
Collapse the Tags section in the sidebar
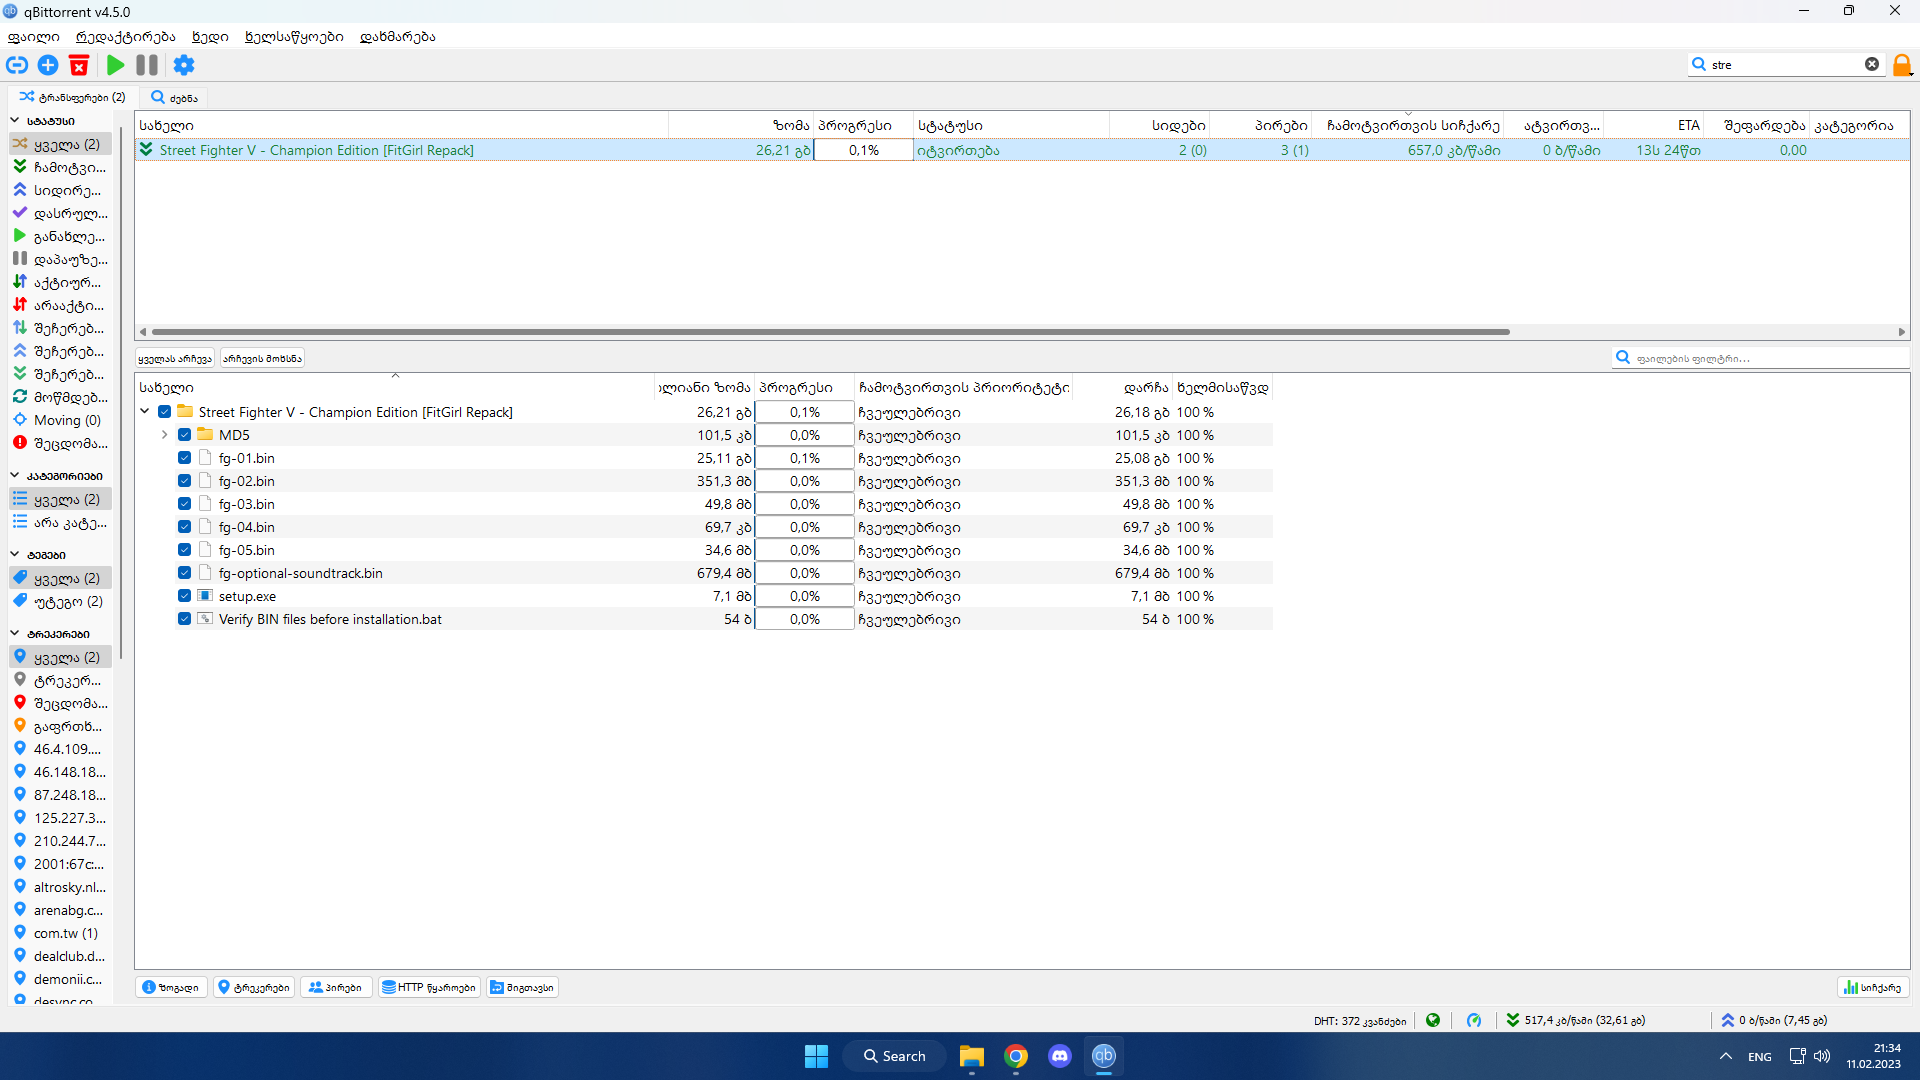coord(15,554)
